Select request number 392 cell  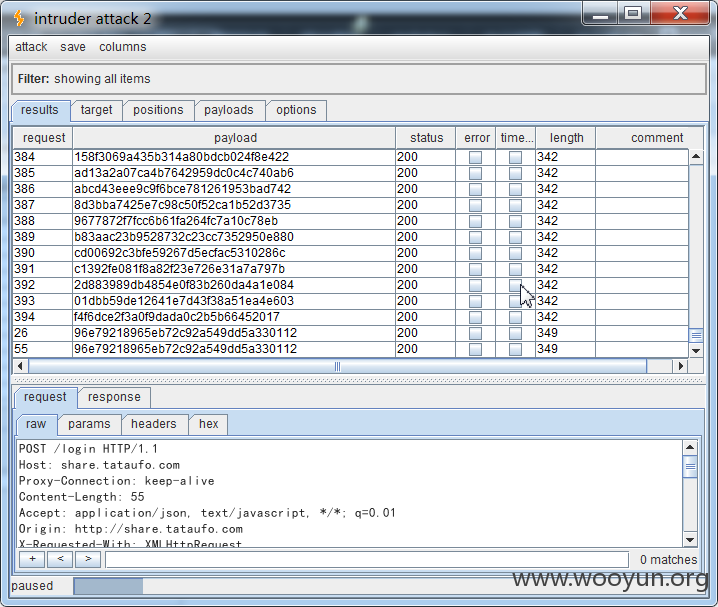point(42,285)
